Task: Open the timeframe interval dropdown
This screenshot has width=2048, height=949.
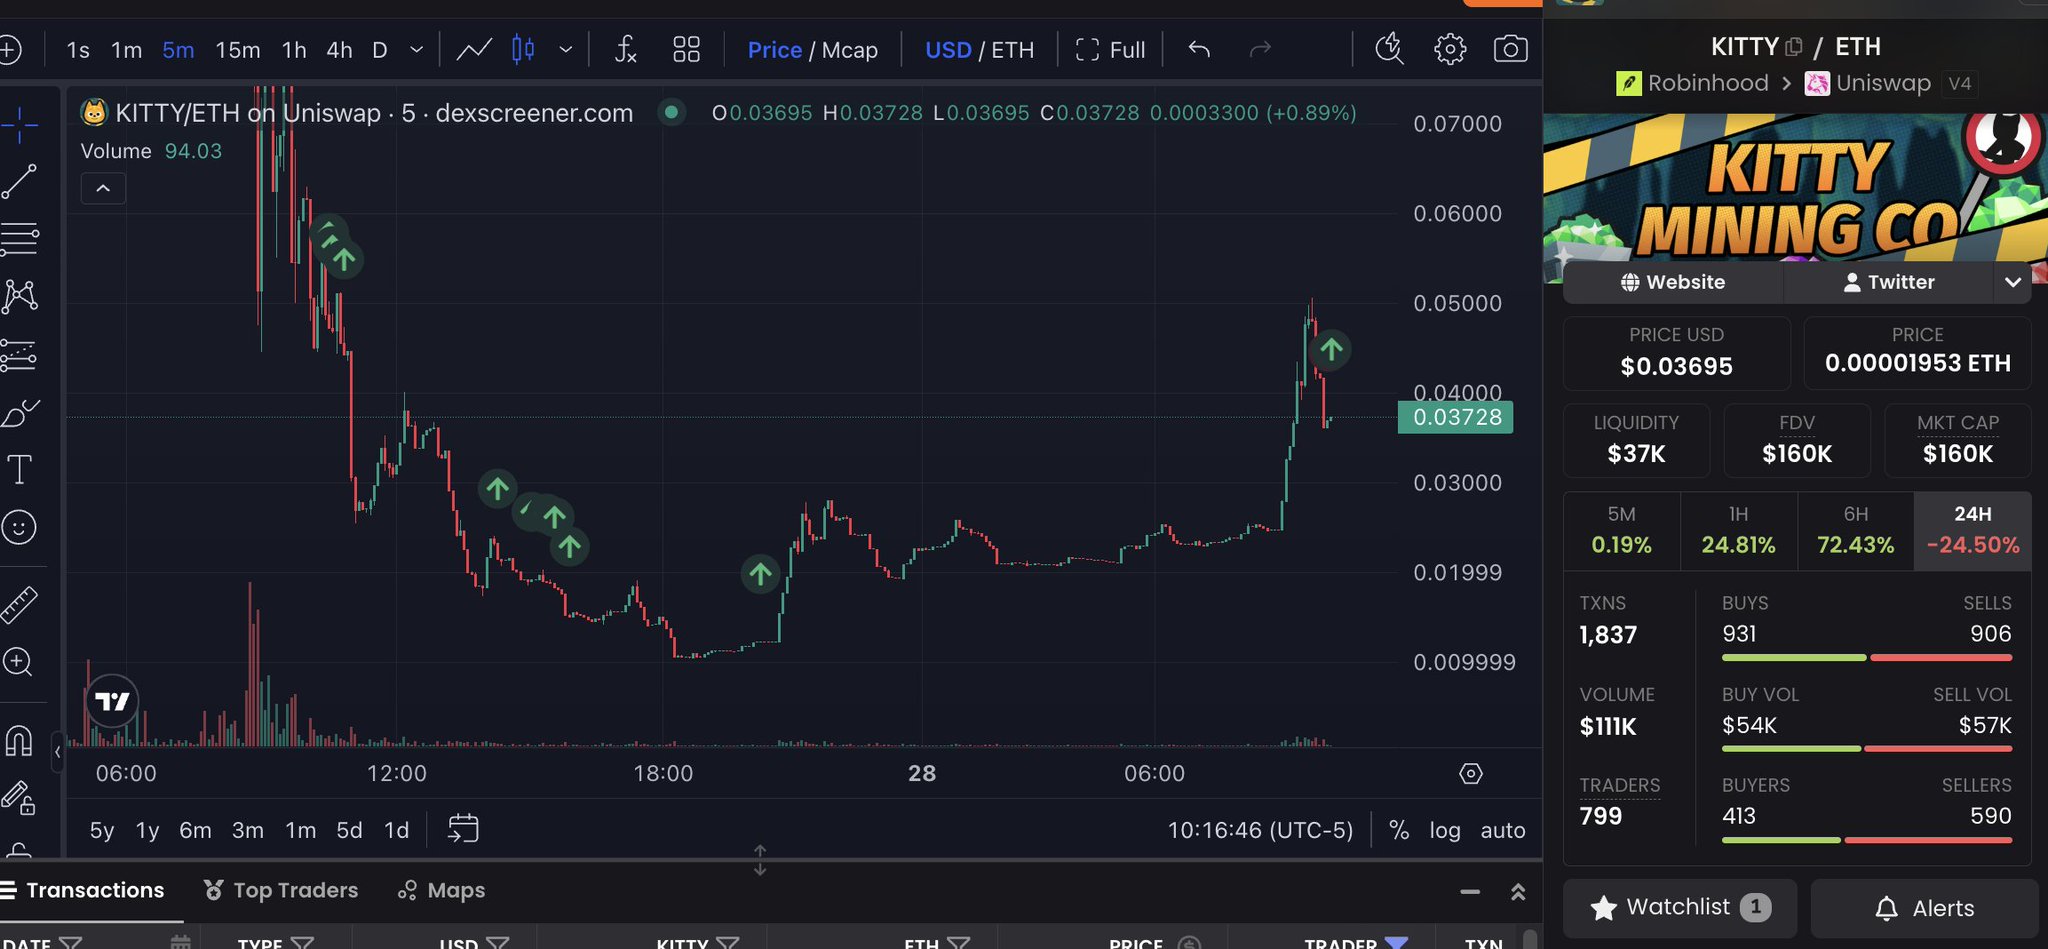Action: point(417,49)
